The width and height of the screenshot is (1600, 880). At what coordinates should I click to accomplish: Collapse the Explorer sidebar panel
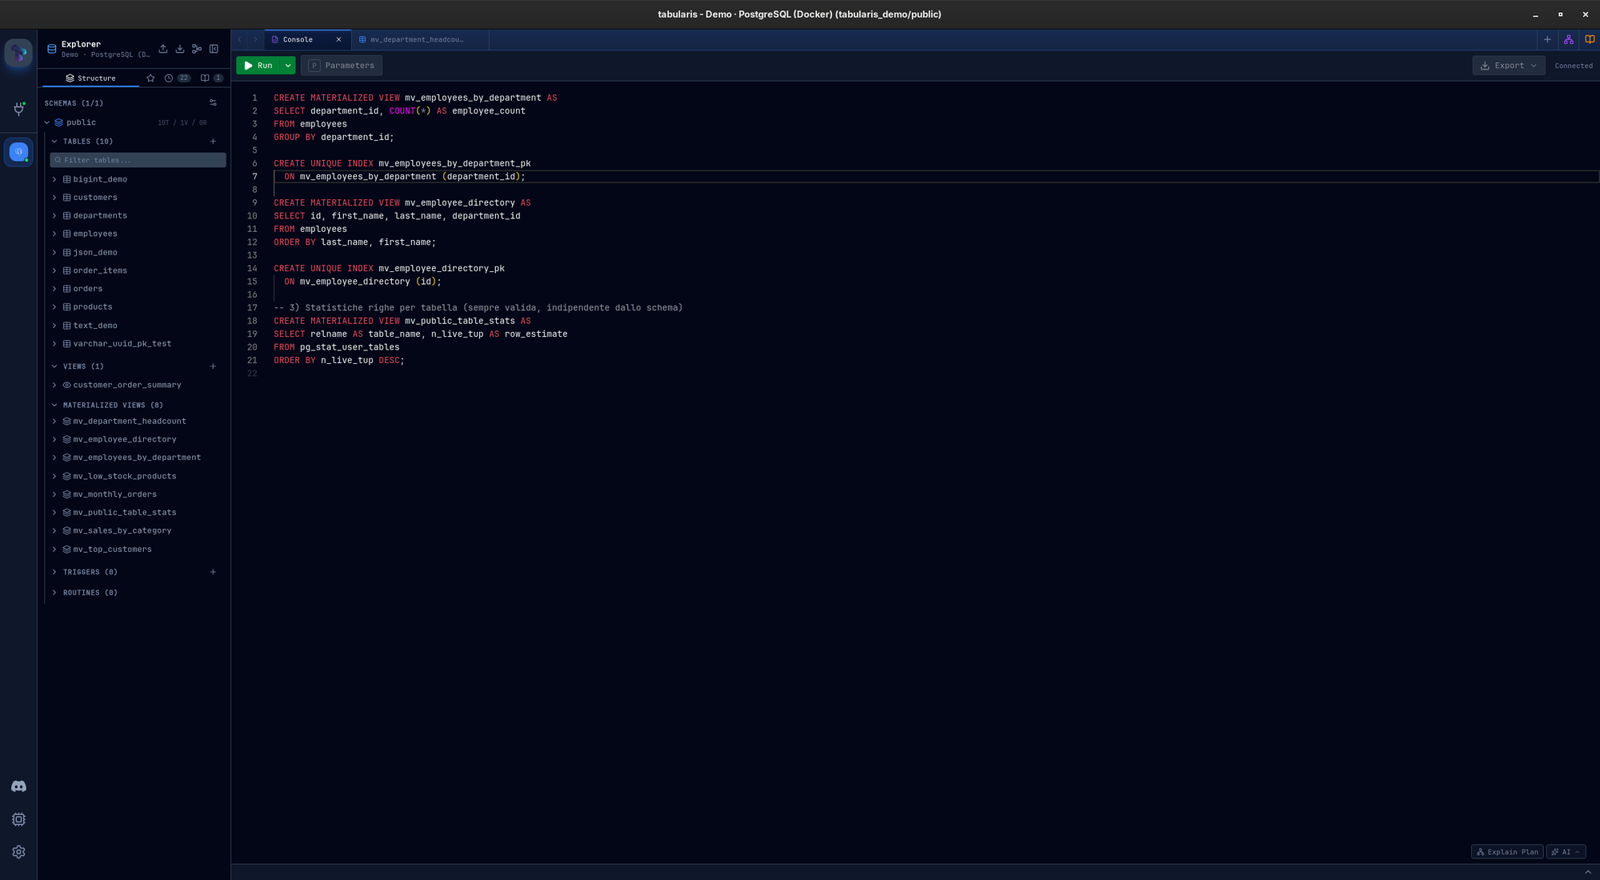tap(214, 48)
